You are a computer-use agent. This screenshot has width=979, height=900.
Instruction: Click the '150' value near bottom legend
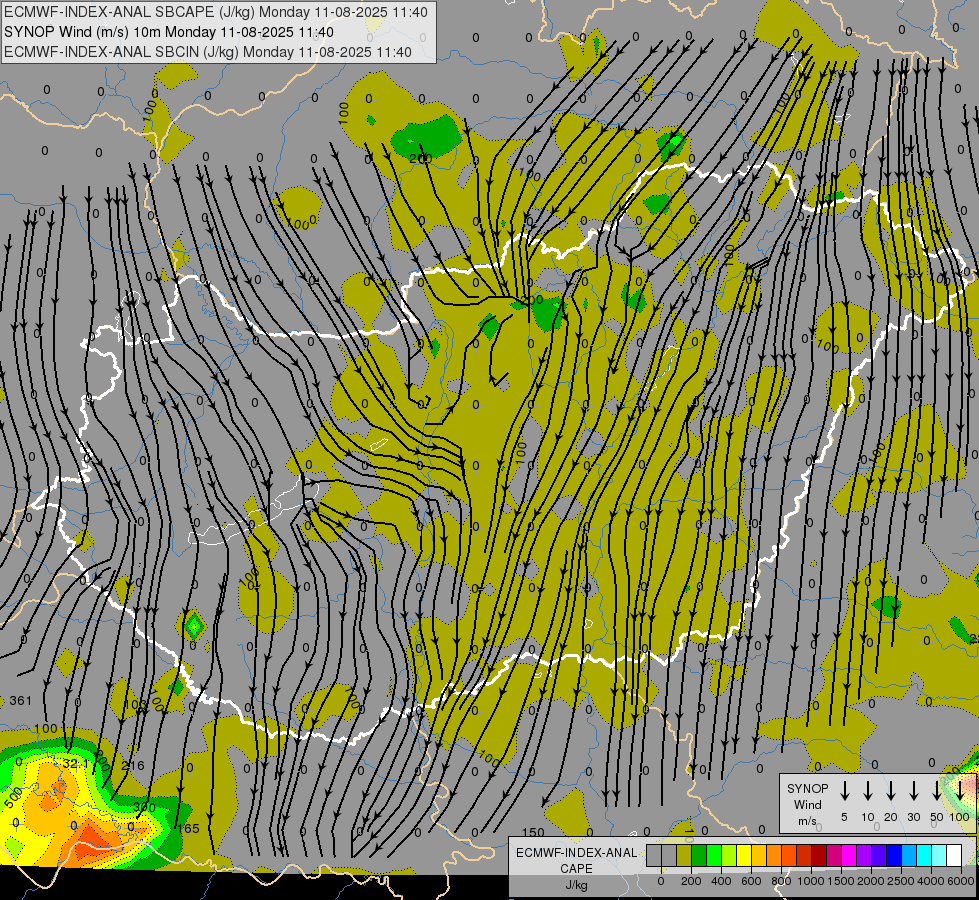tap(533, 833)
